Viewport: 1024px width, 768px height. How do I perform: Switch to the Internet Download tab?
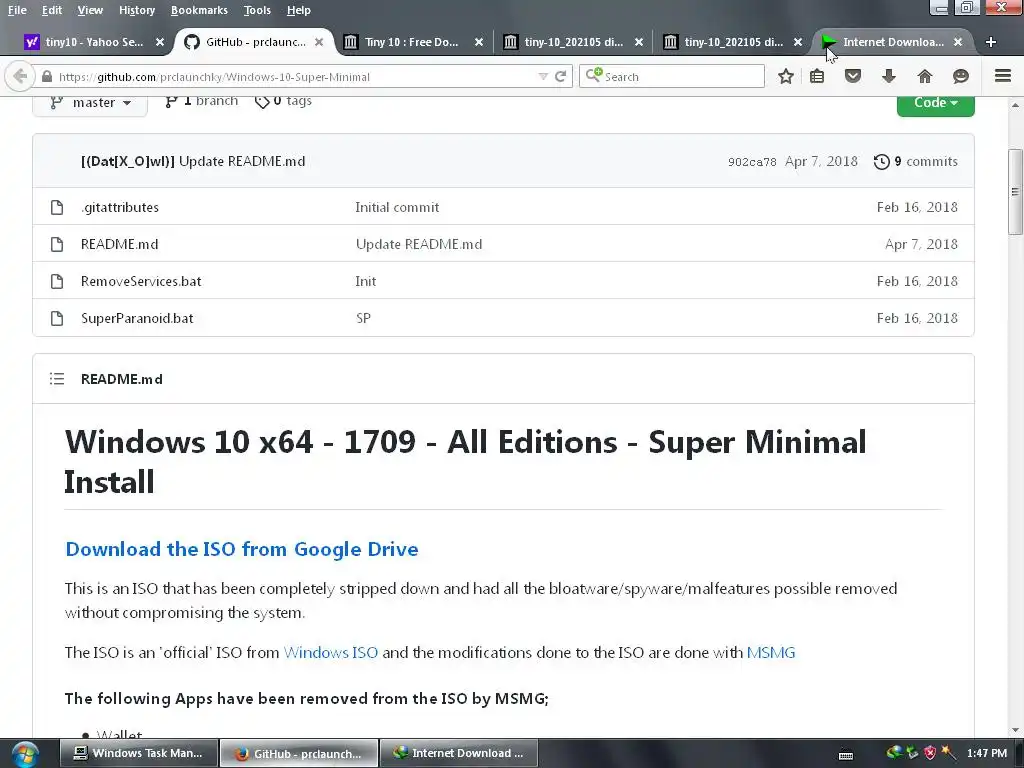click(x=893, y=42)
